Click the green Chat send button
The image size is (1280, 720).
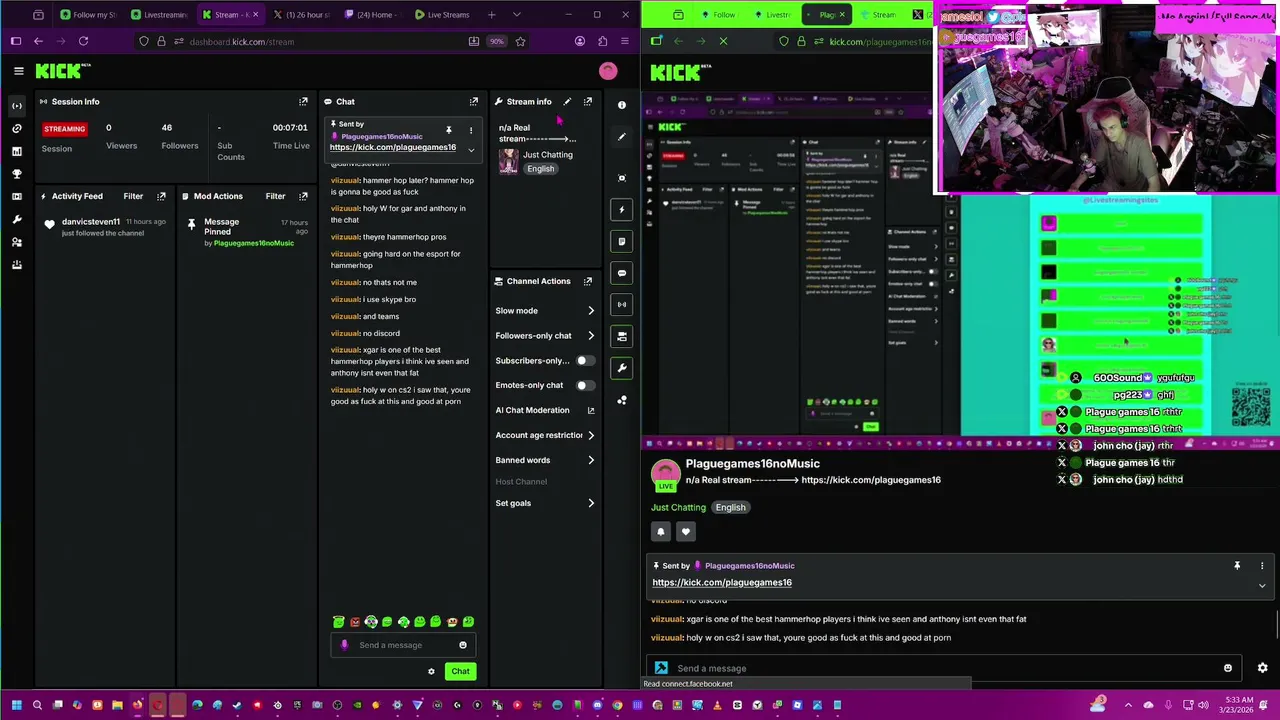click(460, 672)
